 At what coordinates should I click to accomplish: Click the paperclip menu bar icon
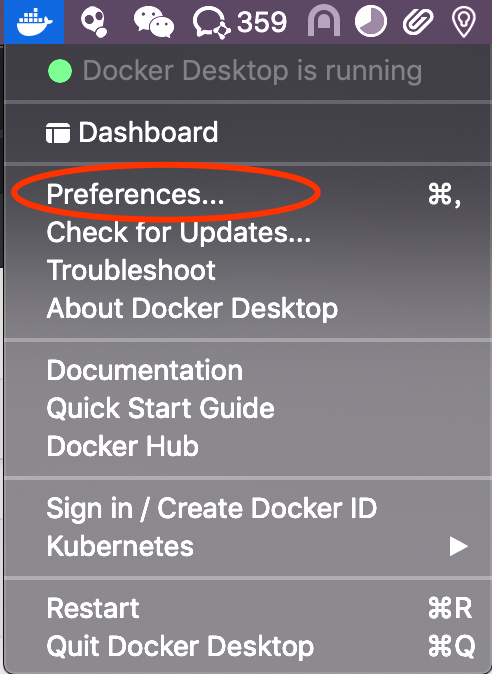(418, 21)
